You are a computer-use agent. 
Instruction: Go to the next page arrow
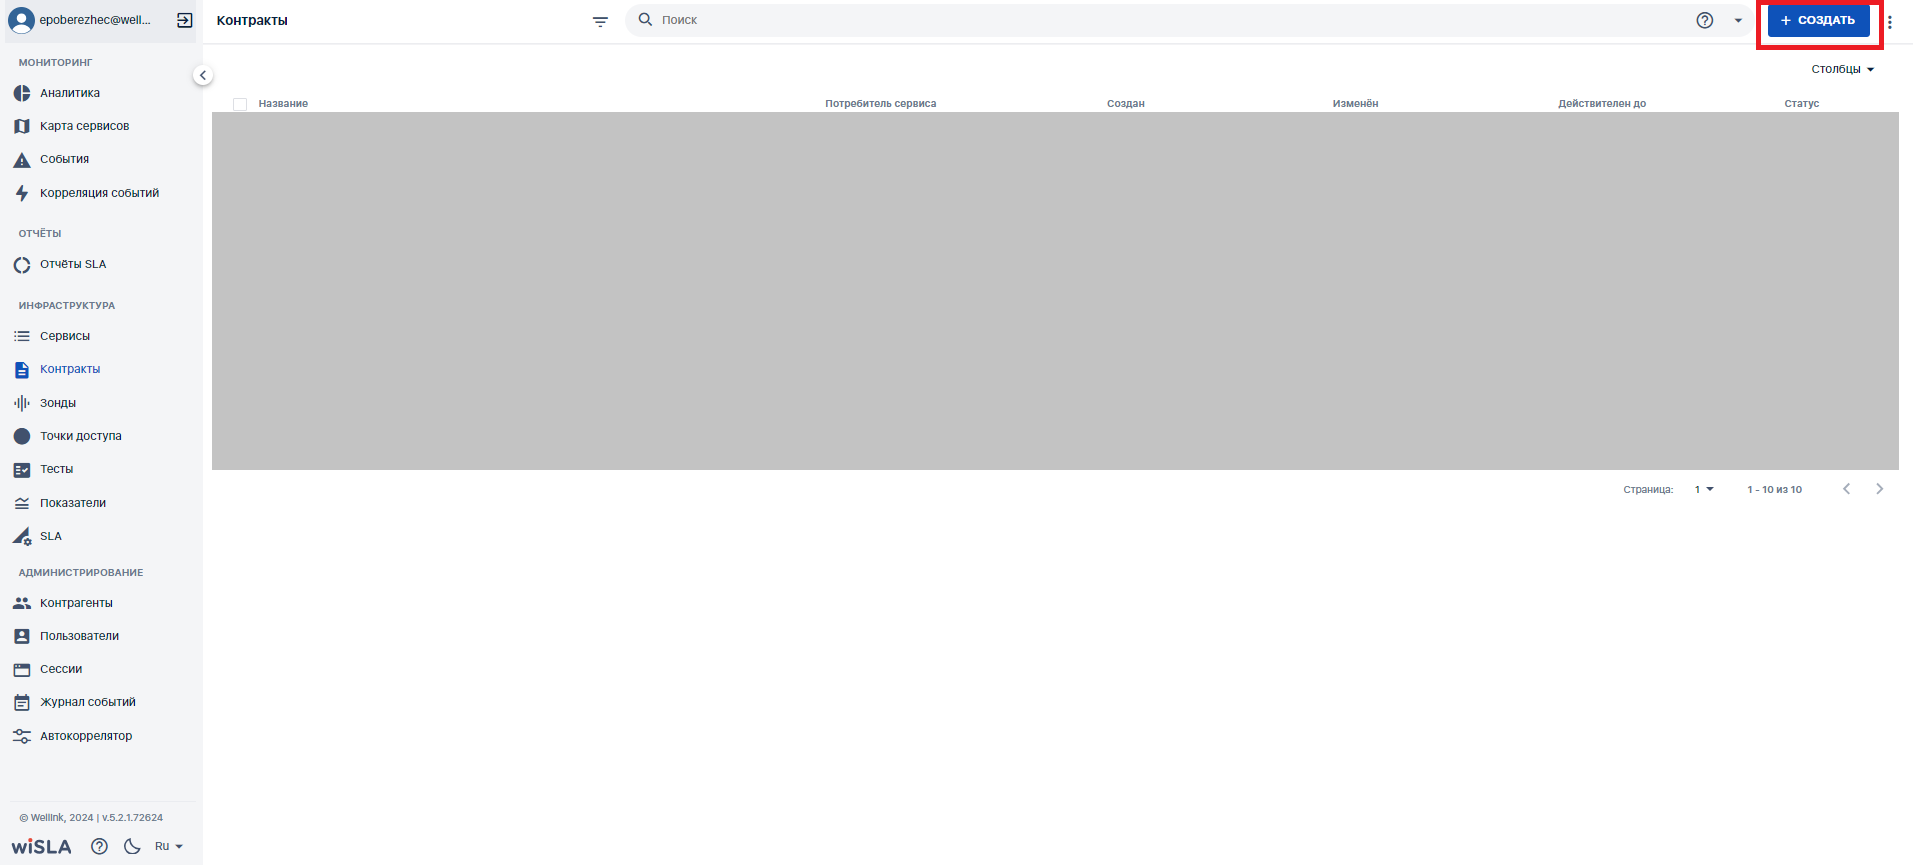[x=1880, y=489]
